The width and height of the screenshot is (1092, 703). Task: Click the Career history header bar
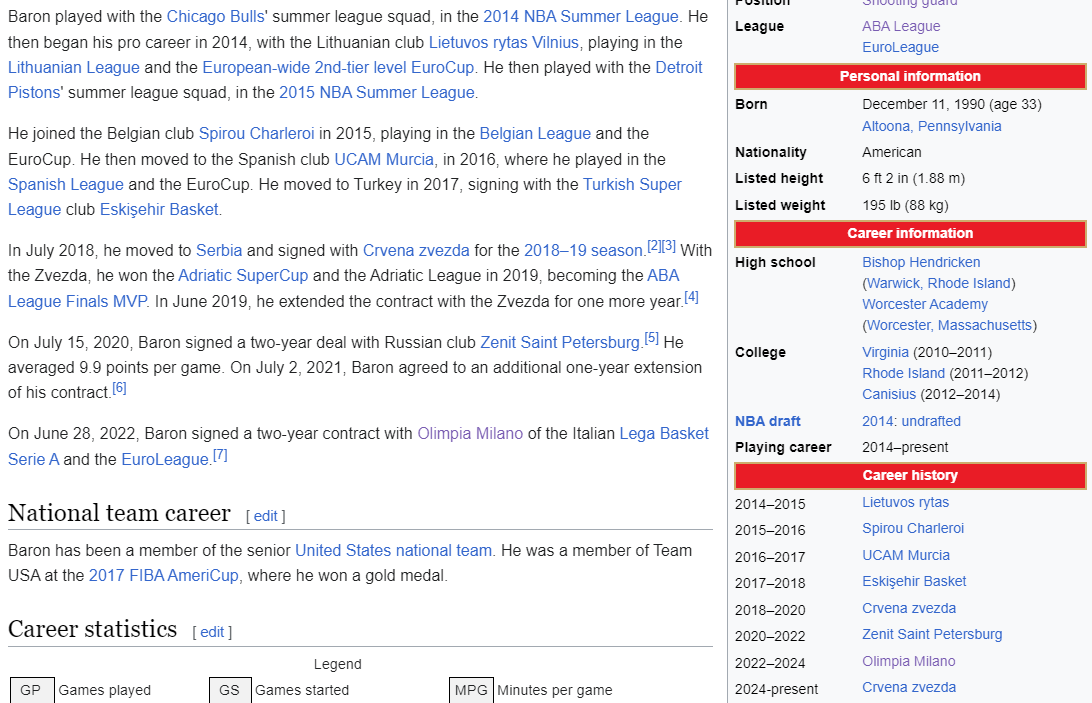[x=910, y=475]
